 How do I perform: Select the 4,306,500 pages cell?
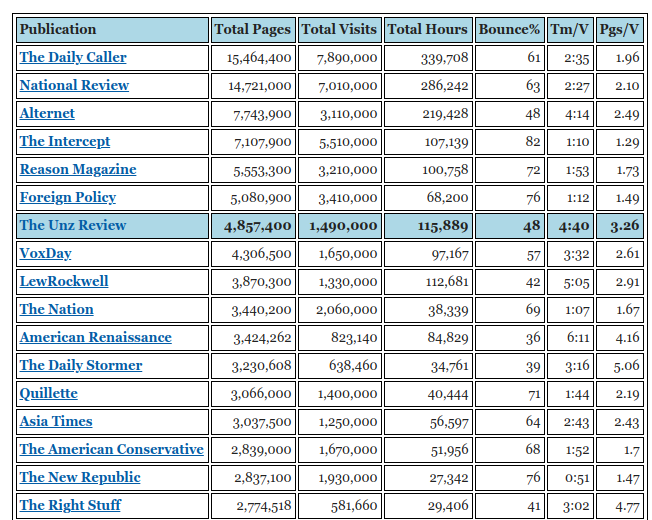tap(253, 254)
